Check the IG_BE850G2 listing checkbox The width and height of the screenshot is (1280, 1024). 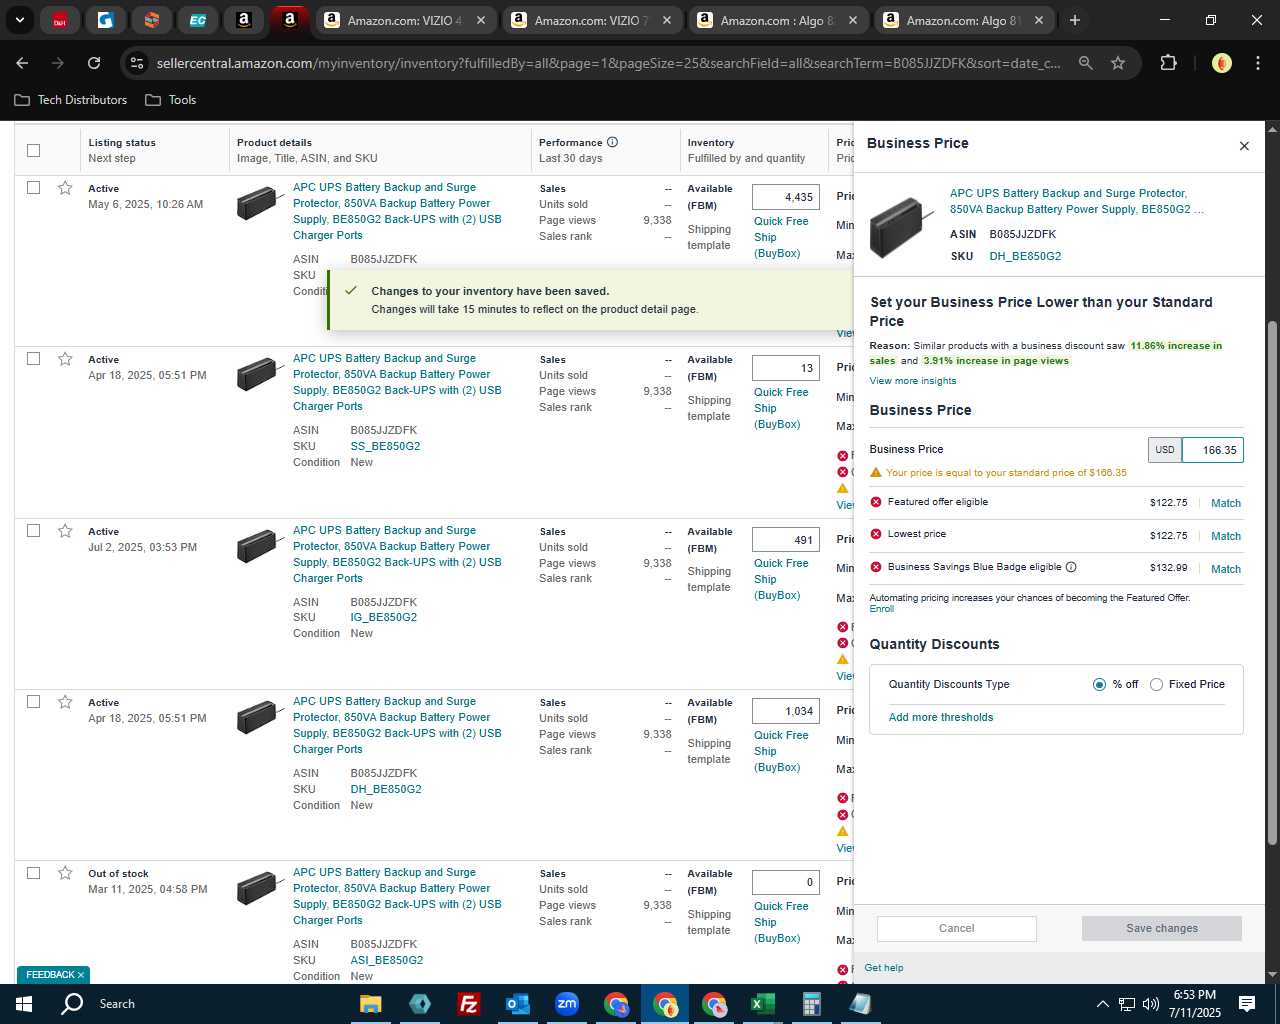[x=33, y=531]
